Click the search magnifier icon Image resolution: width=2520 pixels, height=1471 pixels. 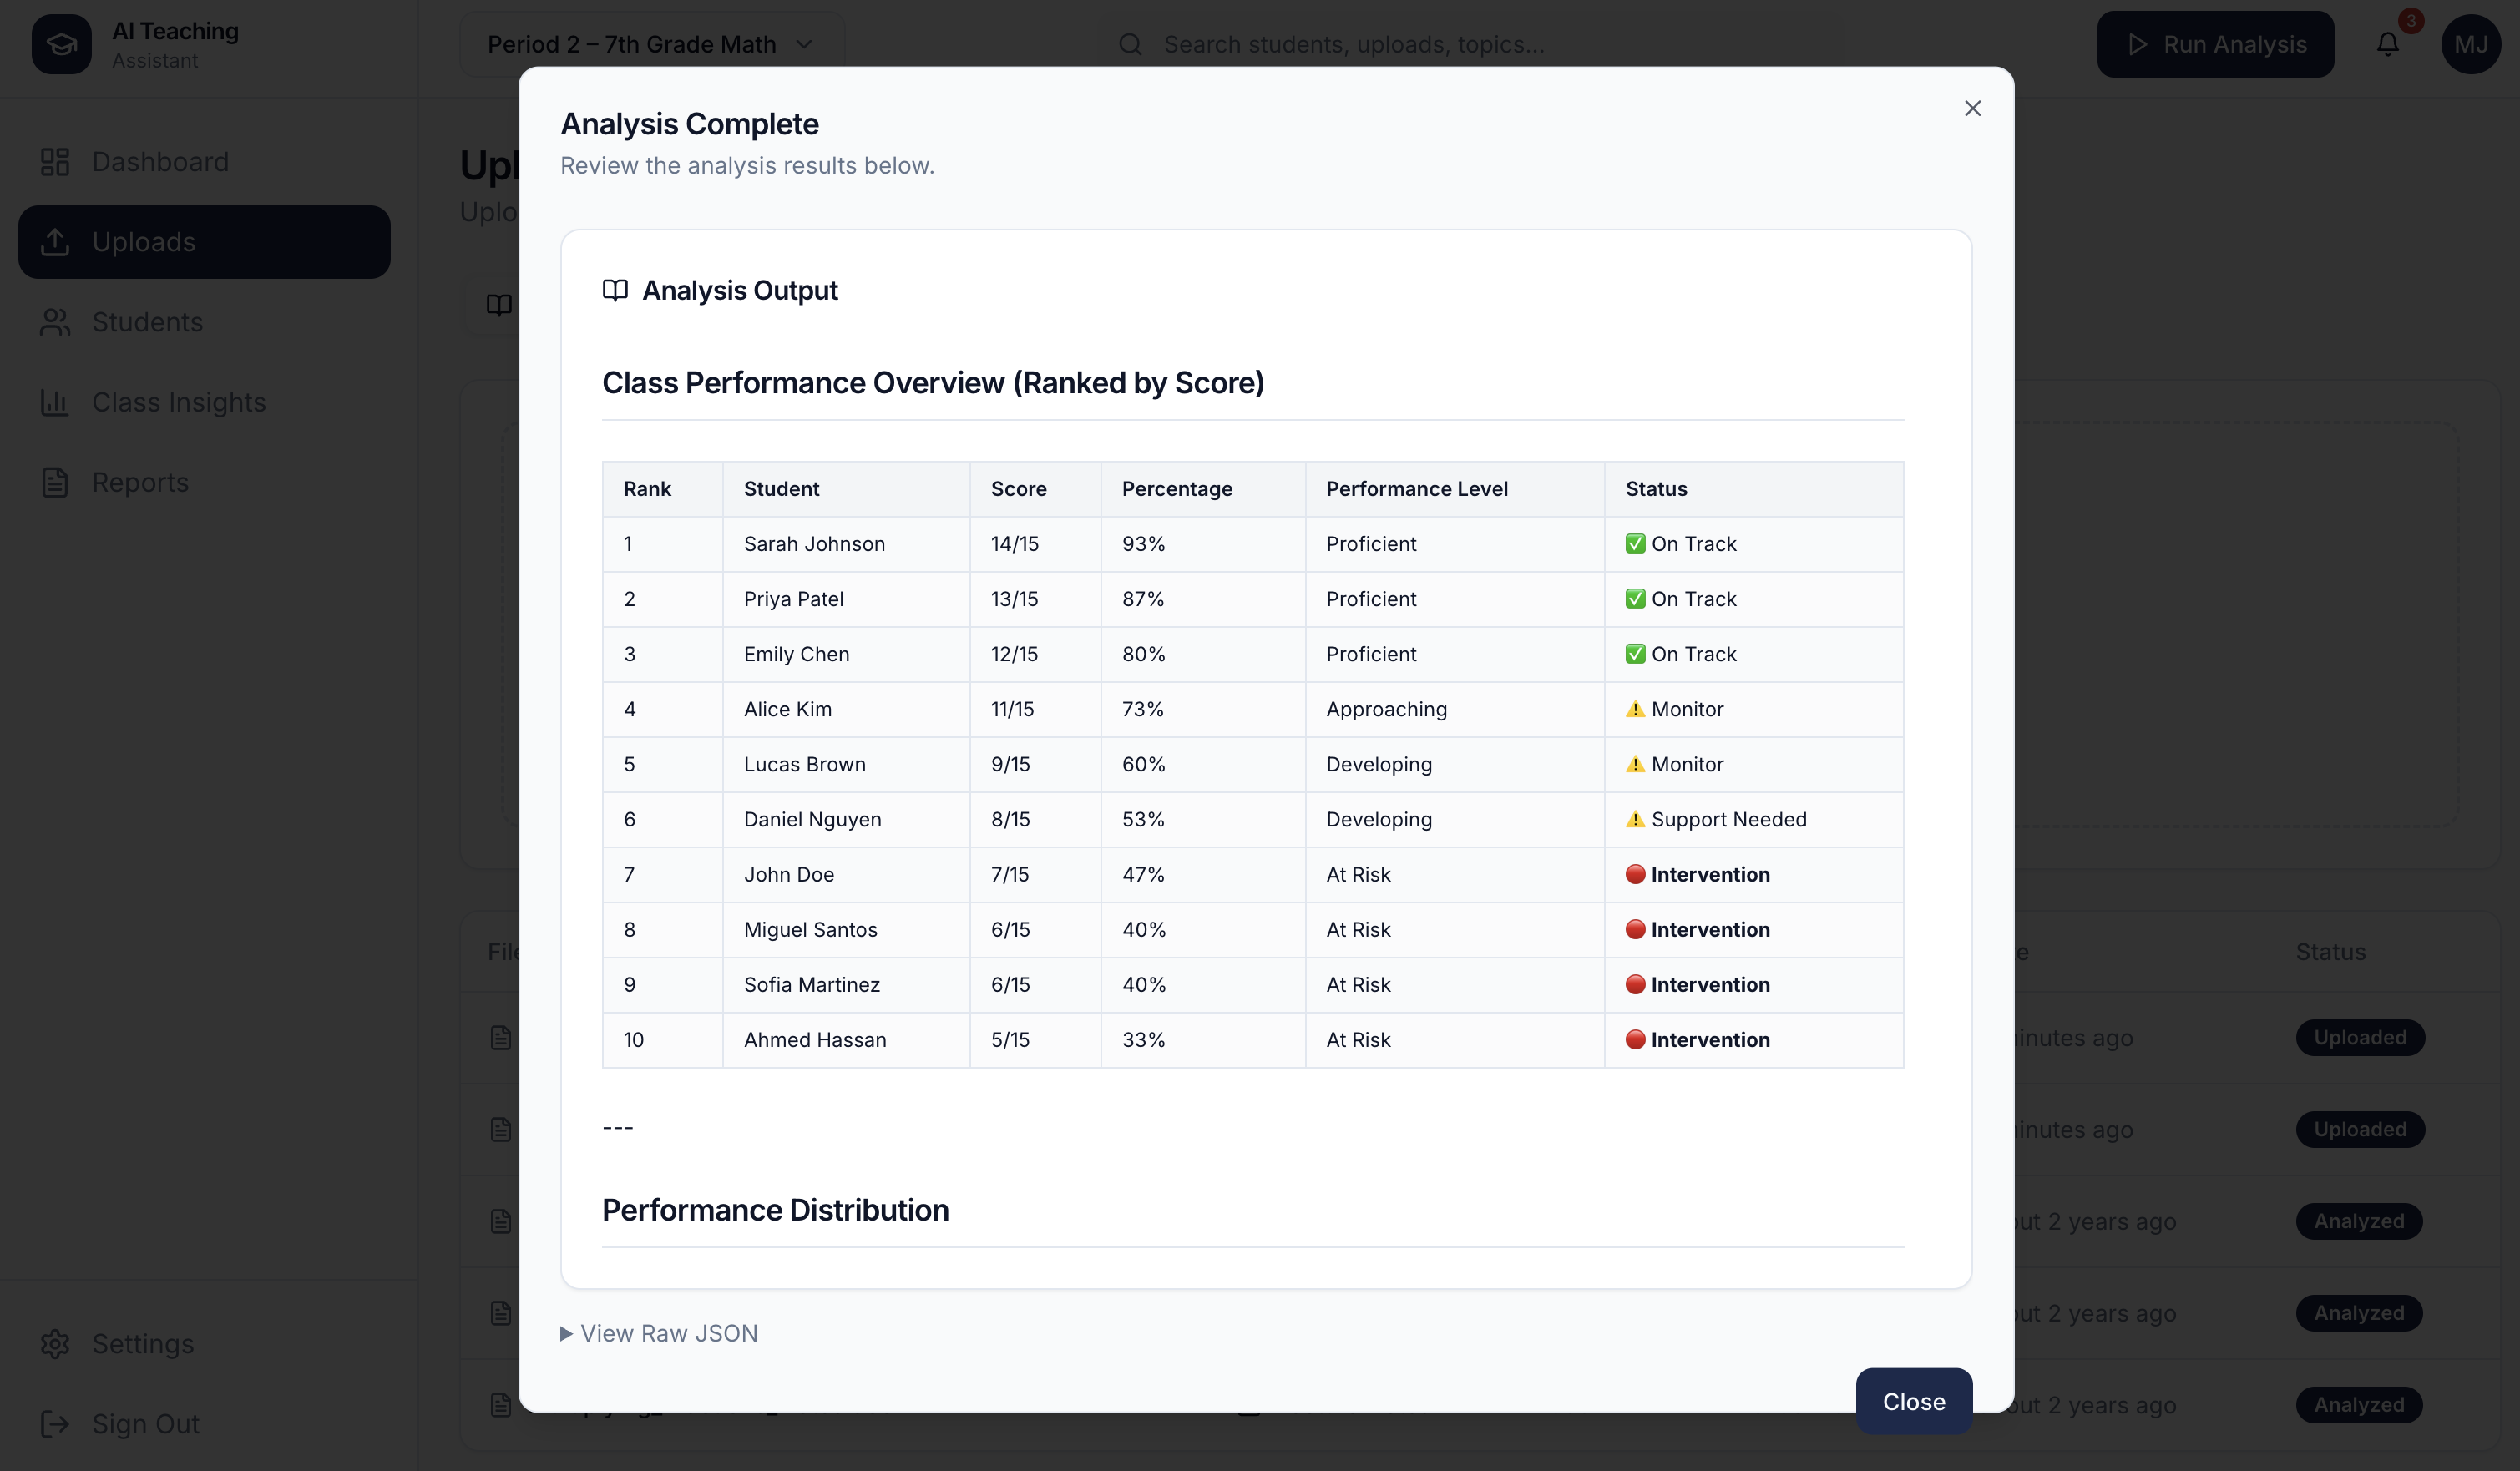pyautogui.click(x=1130, y=44)
